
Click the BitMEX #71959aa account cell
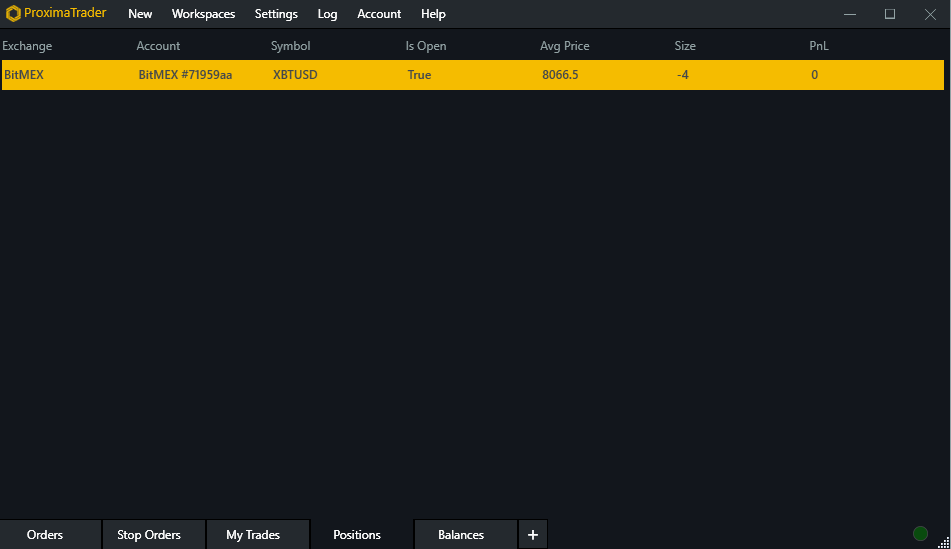point(185,75)
